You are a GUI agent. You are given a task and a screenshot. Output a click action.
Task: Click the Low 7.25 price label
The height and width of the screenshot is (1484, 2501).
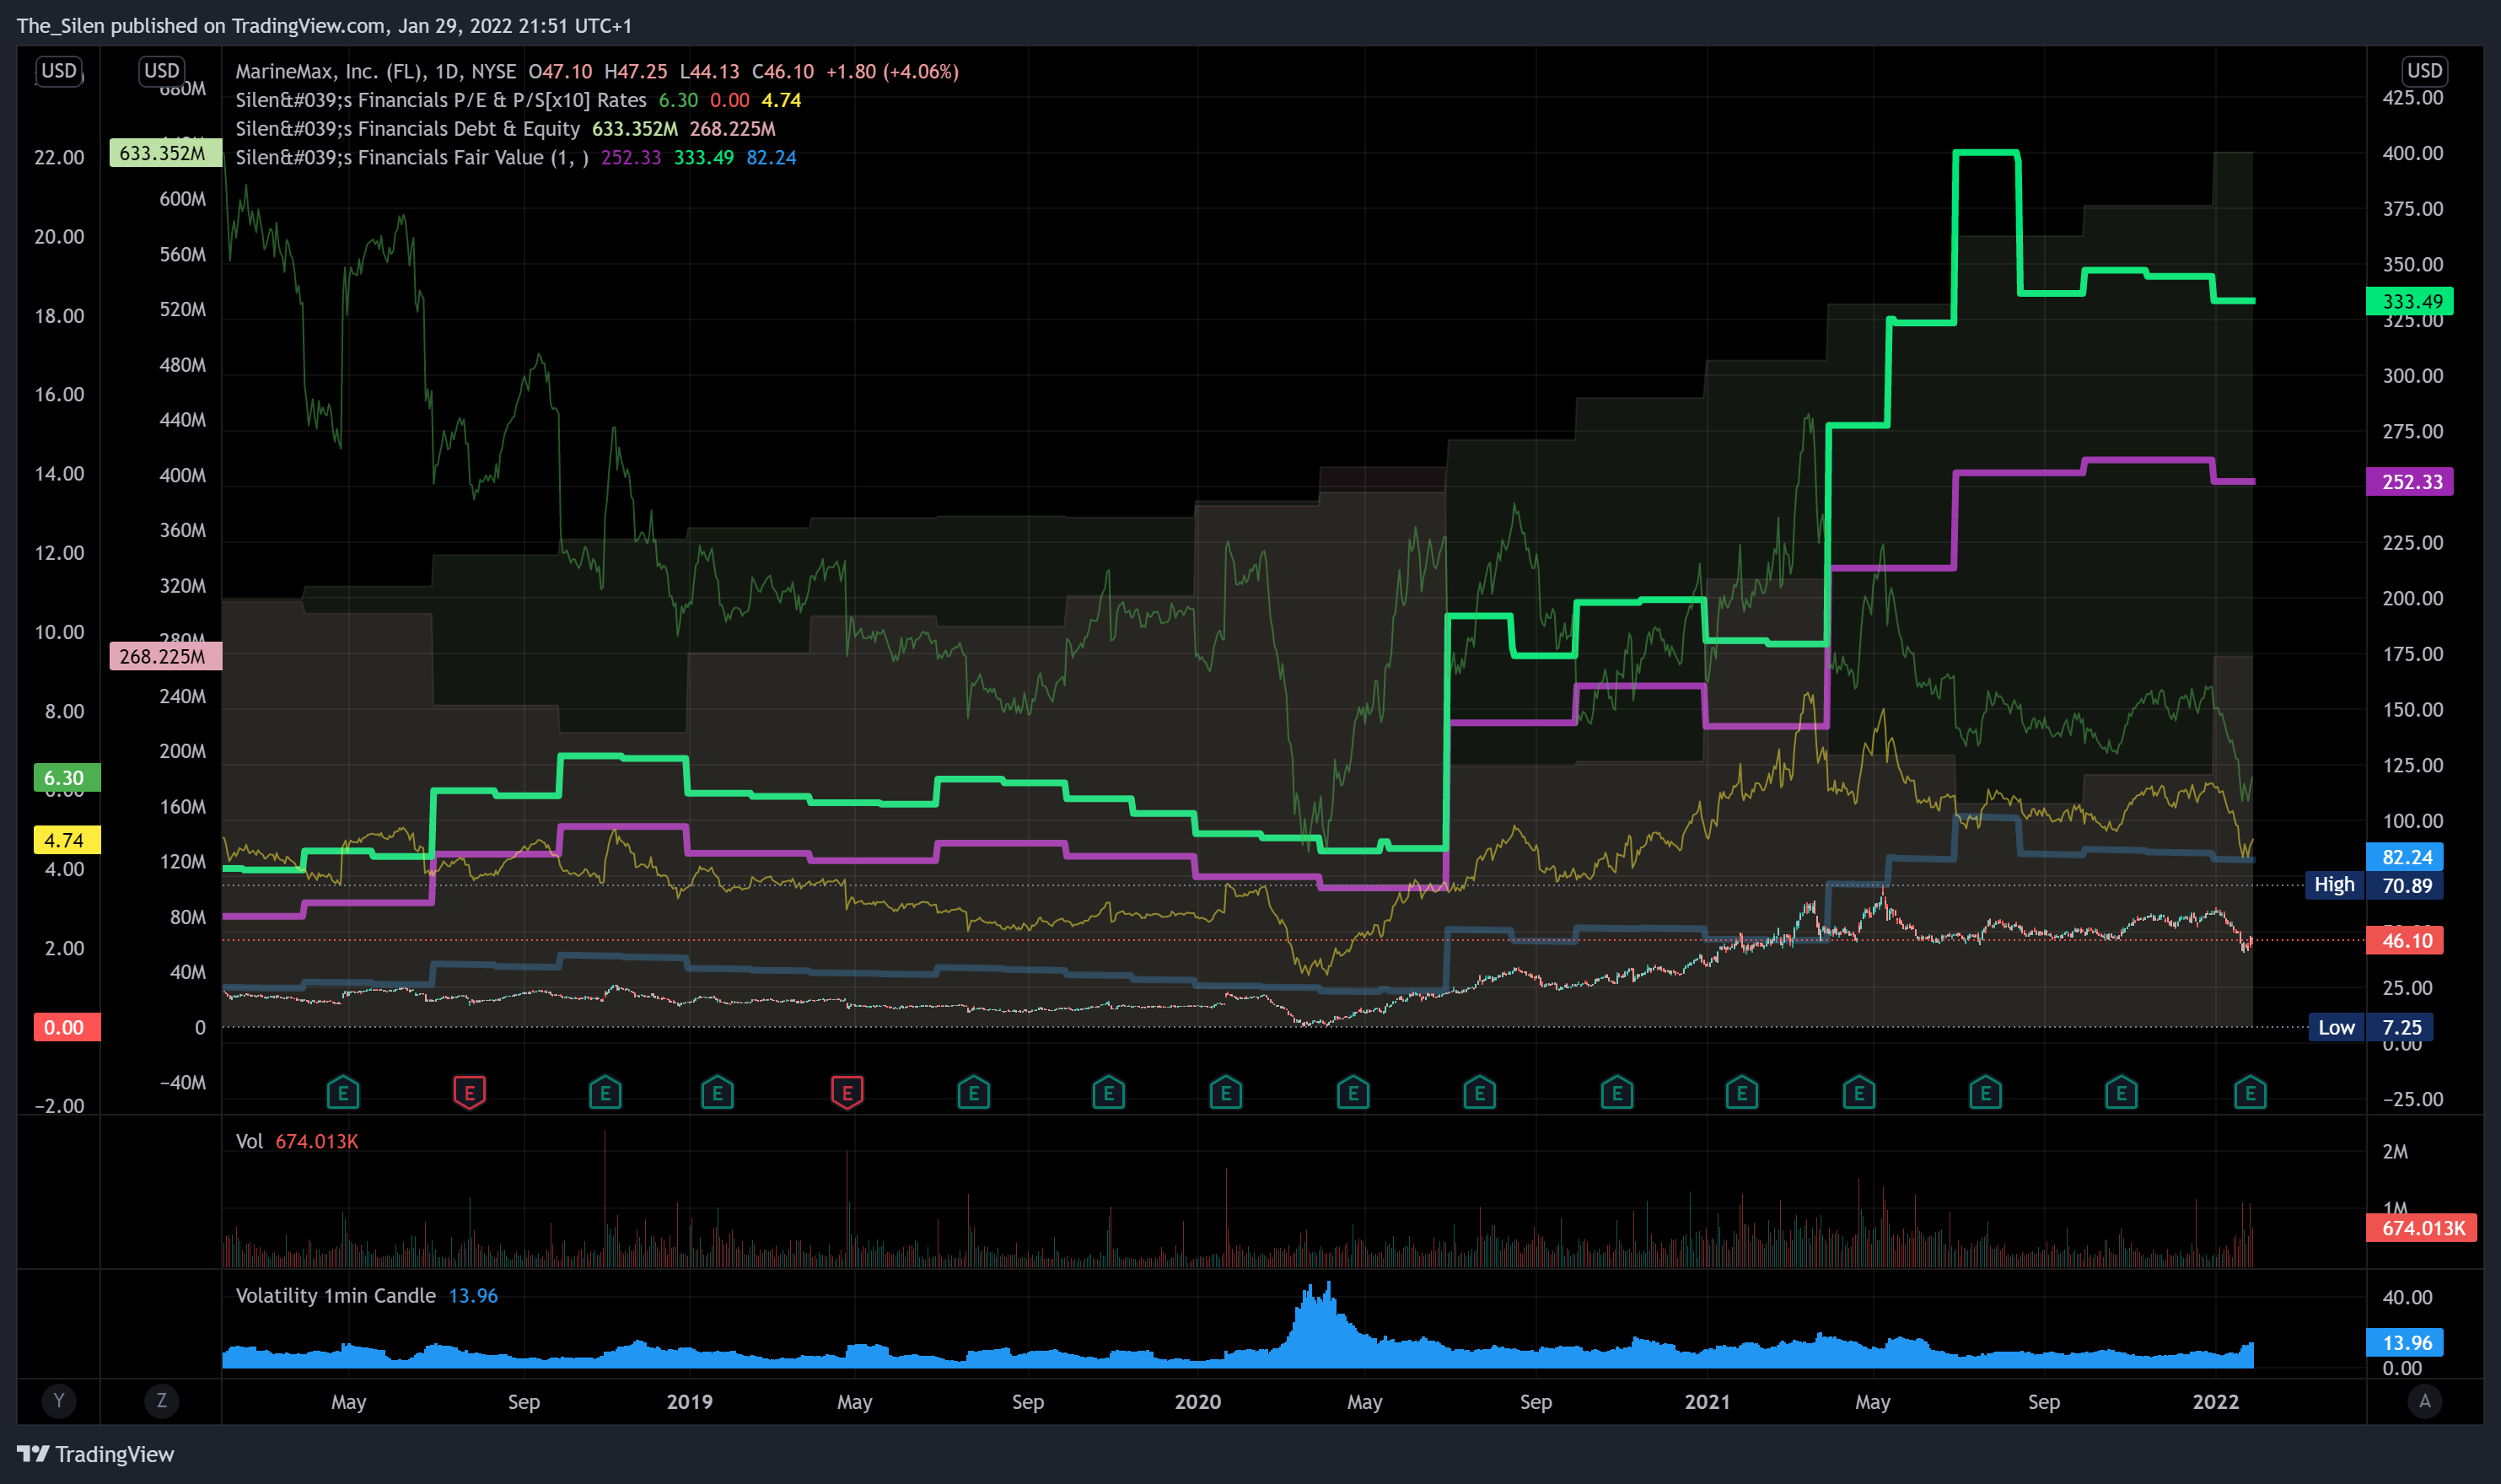2371,1027
